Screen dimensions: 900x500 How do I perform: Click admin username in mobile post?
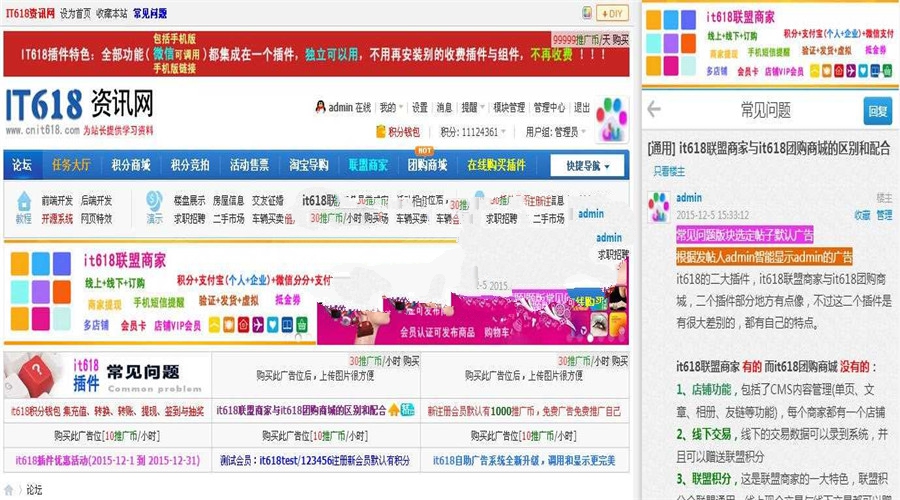point(689,197)
